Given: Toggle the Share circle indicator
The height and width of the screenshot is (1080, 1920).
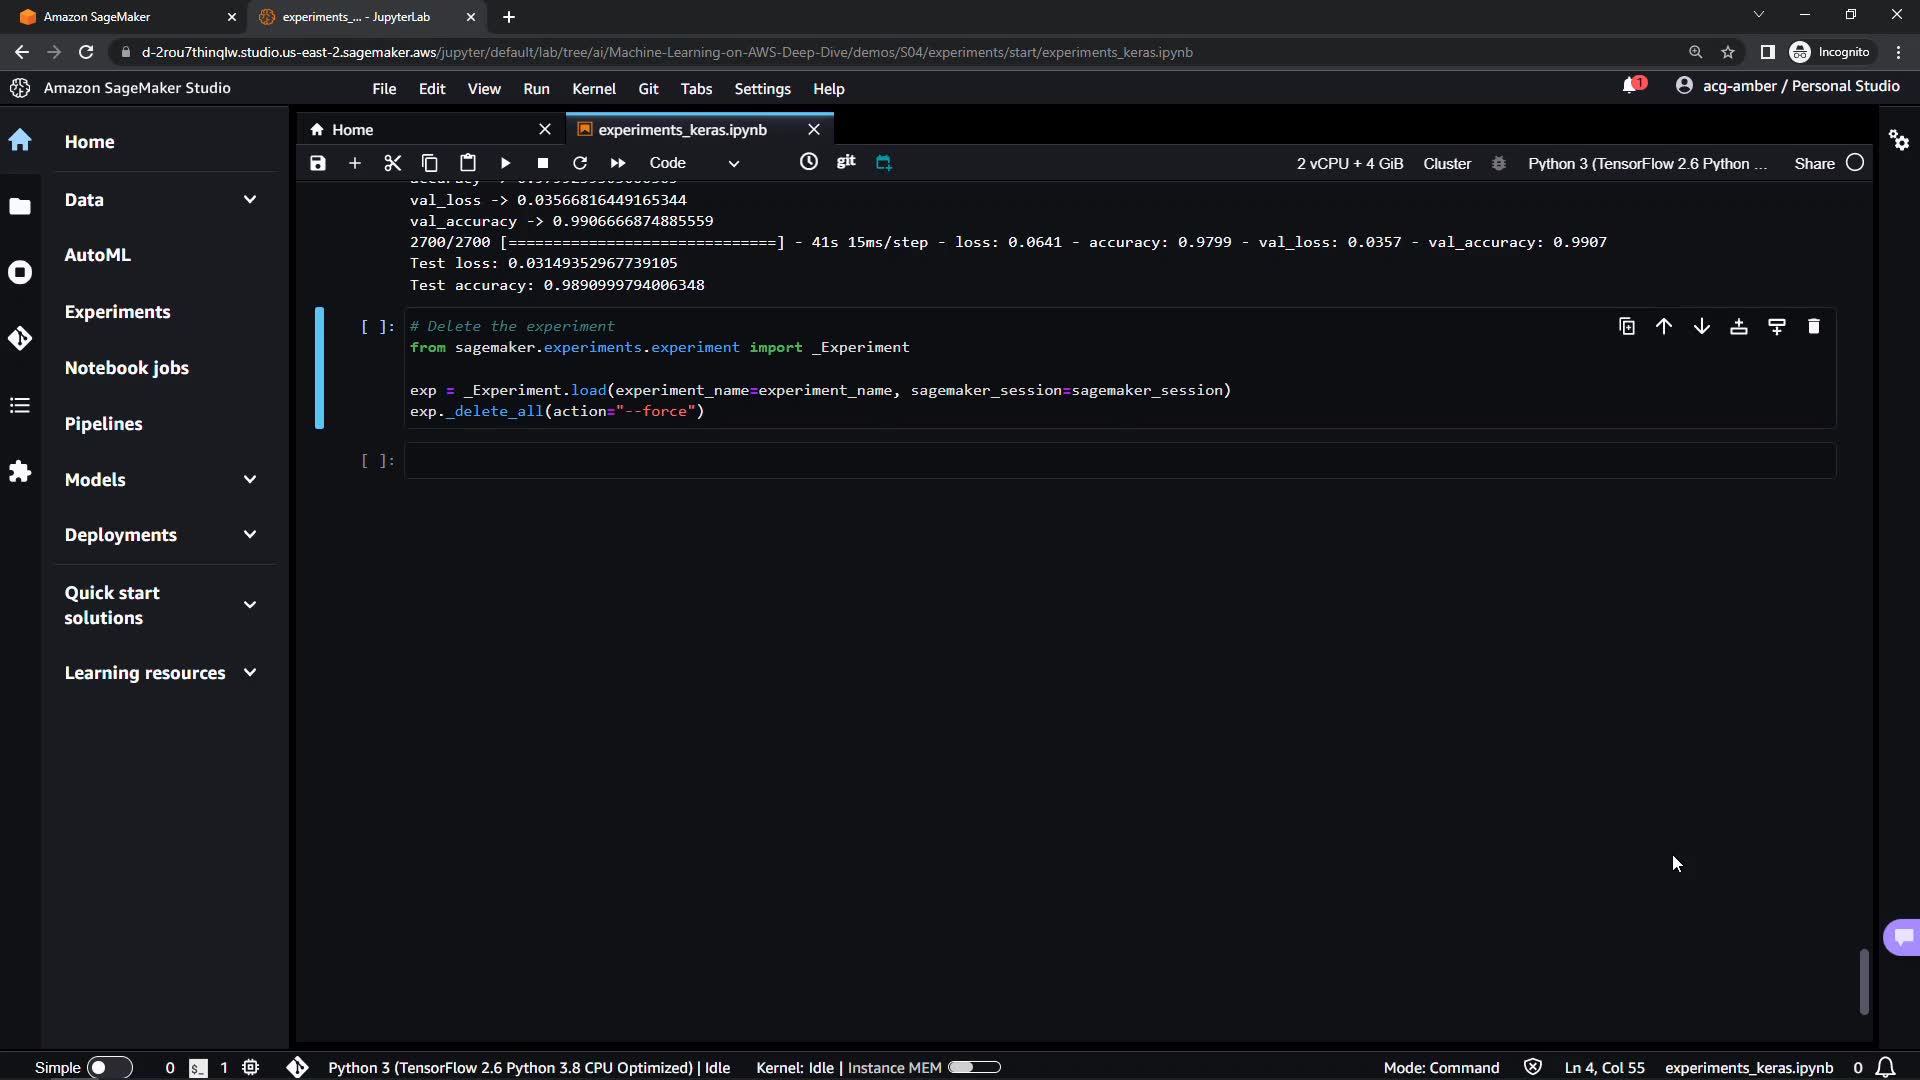Looking at the screenshot, I should click(x=1855, y=163).
